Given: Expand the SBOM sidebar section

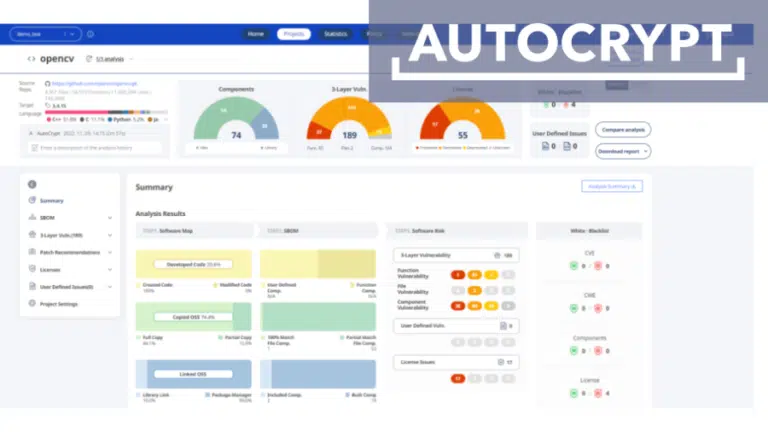Looking at the screenshot, I should click(110, 217).
